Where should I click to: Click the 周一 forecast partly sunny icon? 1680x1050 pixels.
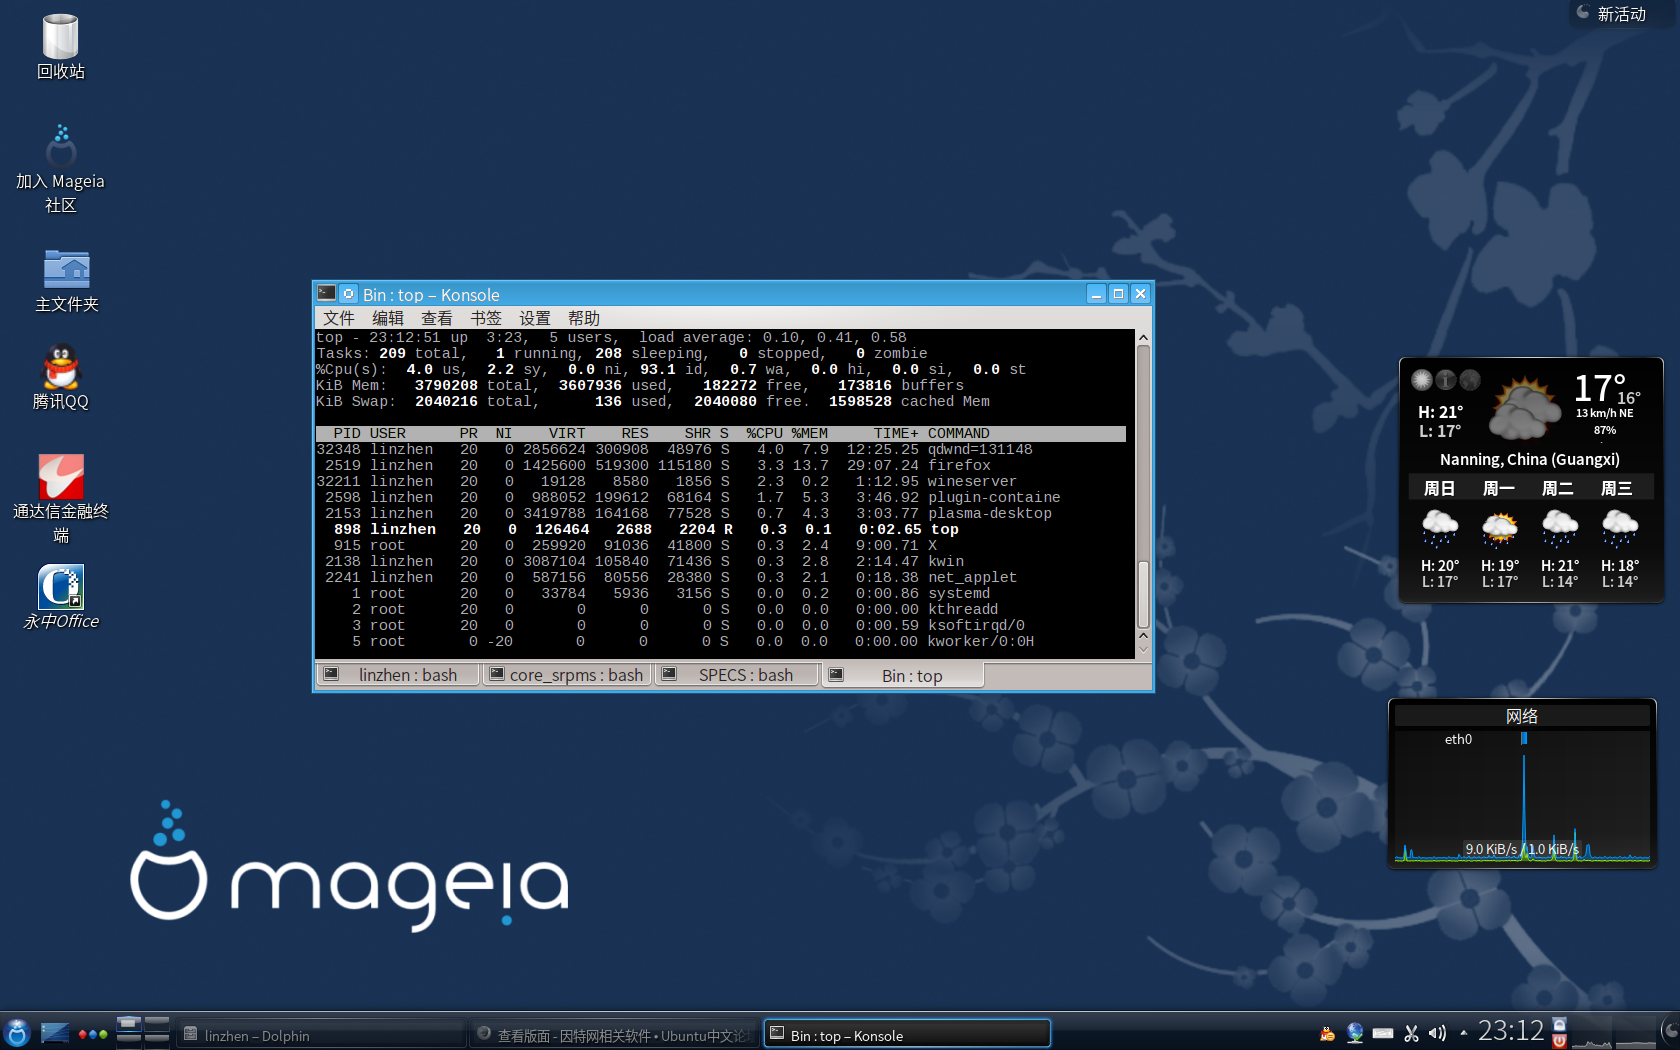1500,527
